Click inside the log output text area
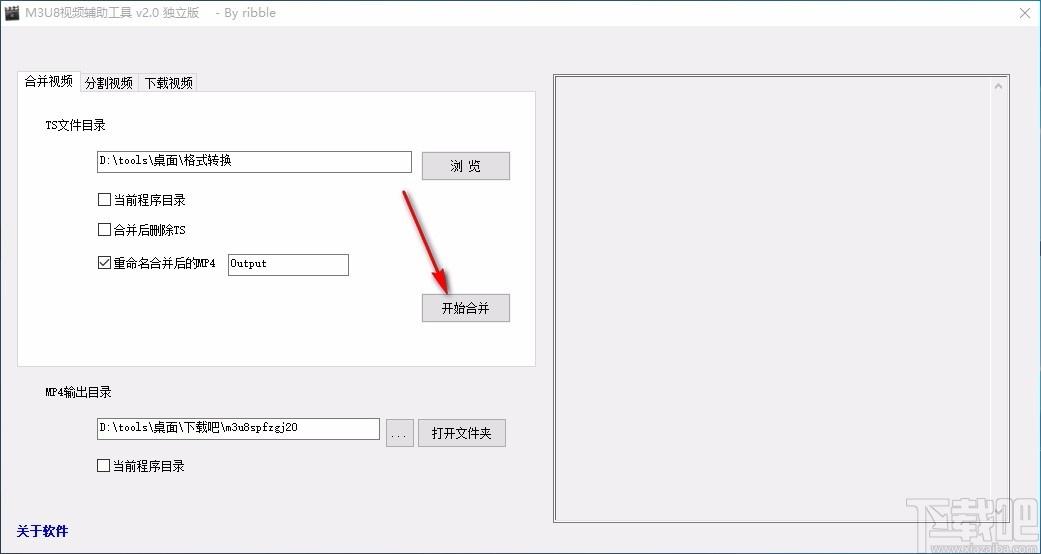Image resolution: width=1041 pixels, height=554 pixels. pyautogui.click(x=773, y=299)
